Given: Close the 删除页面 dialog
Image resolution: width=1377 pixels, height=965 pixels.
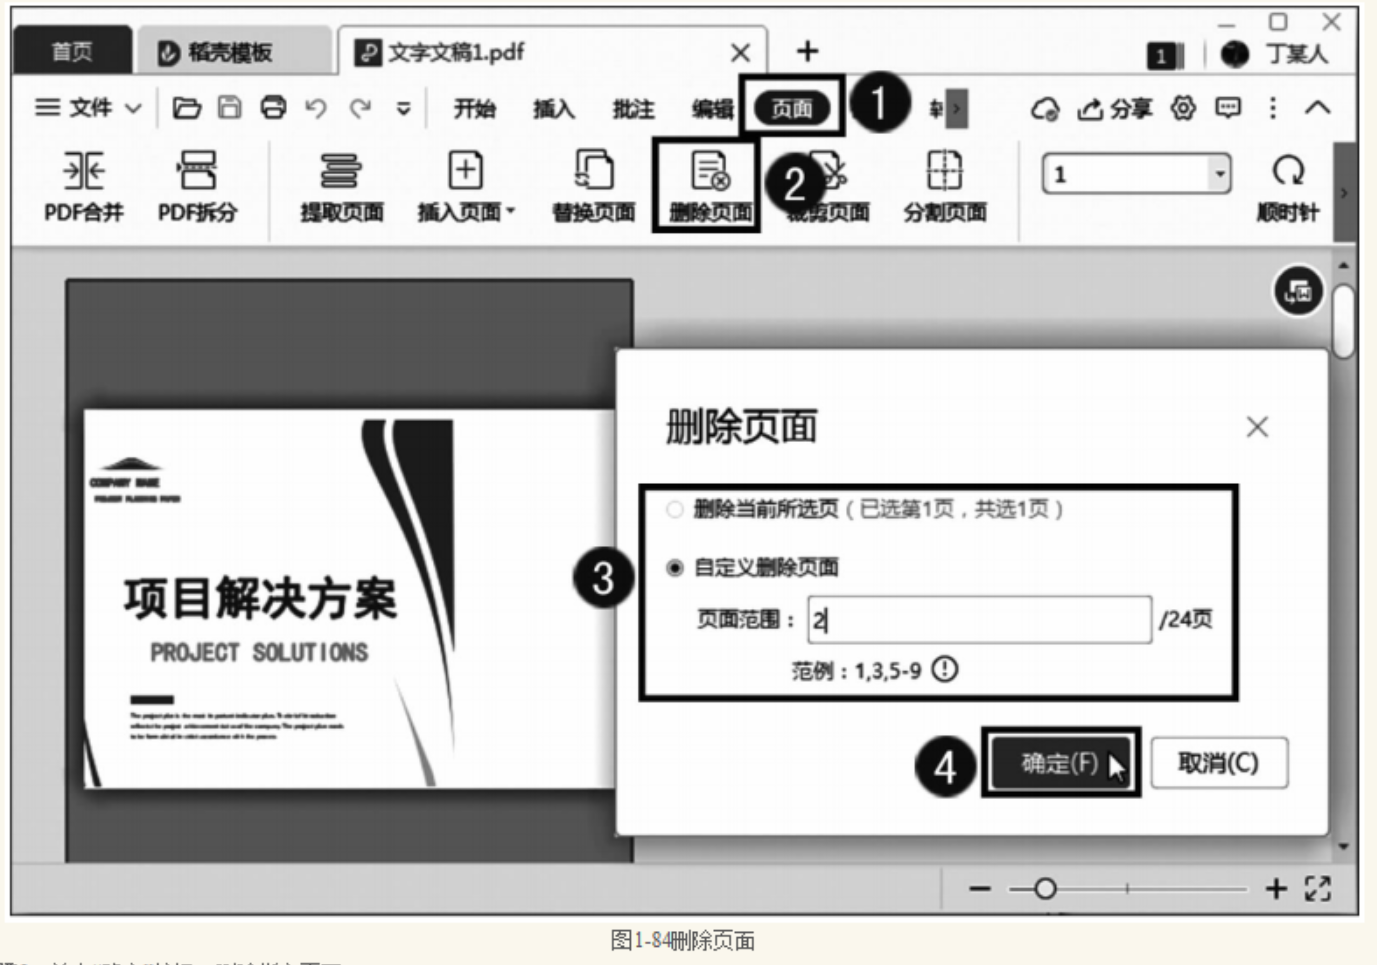Looking at the screenshot, I should 1257,428.
